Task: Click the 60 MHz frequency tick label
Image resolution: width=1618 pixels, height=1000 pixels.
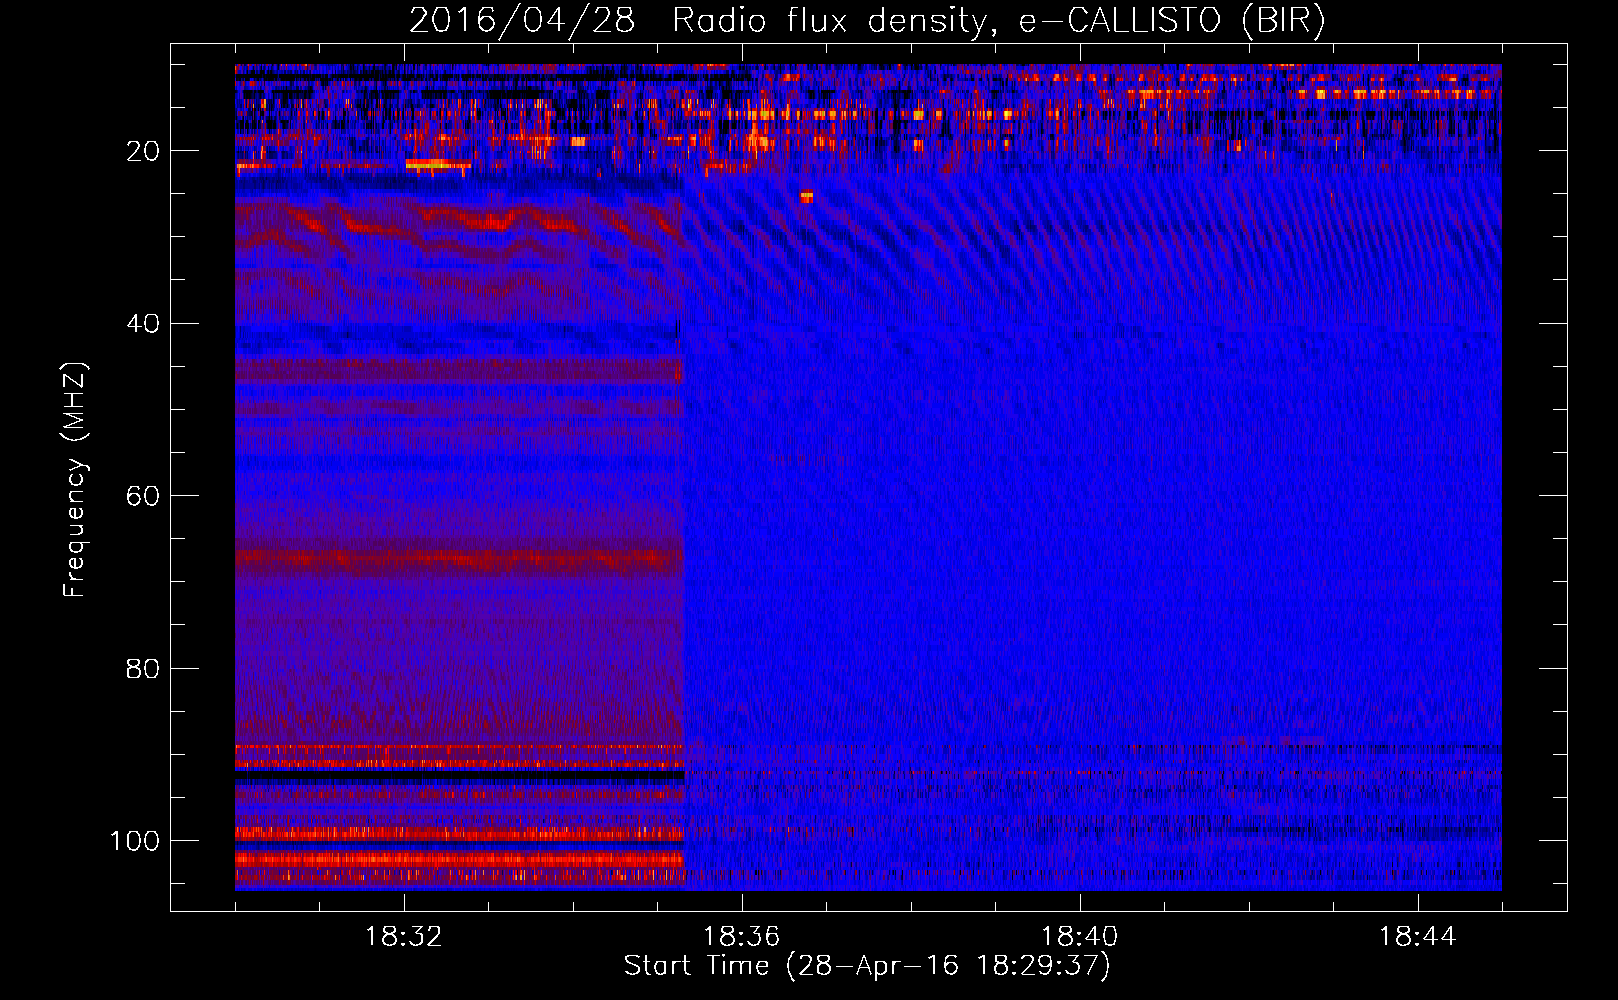Action: coord(143,496)
